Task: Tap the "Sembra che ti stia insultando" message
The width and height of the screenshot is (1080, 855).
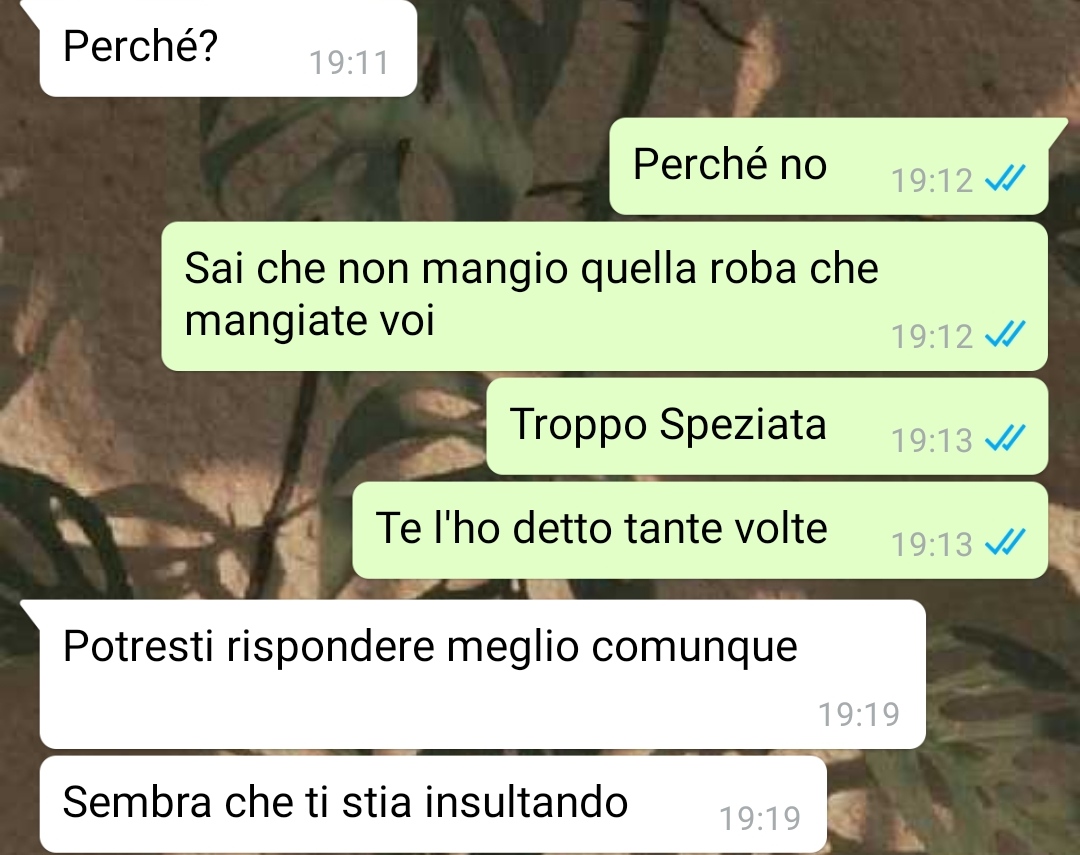Action: (433, 805)
